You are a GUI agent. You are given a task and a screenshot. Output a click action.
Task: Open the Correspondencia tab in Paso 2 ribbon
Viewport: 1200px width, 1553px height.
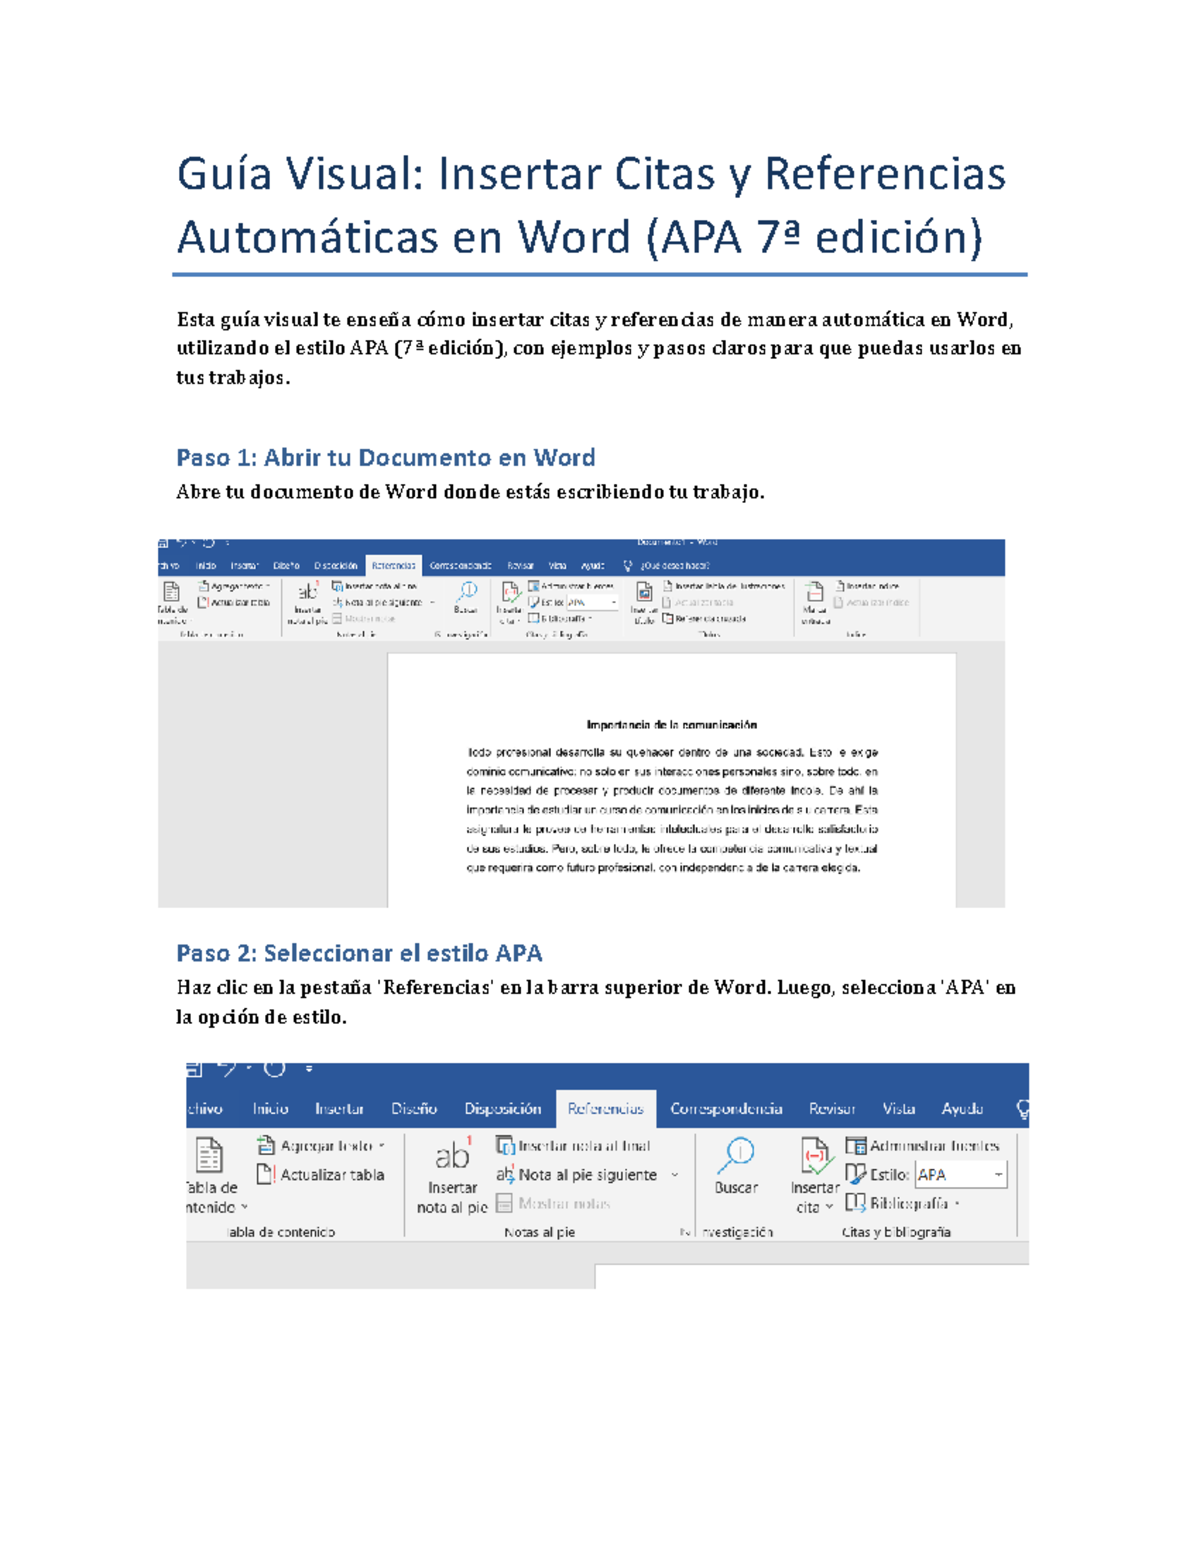[726, 1108]
